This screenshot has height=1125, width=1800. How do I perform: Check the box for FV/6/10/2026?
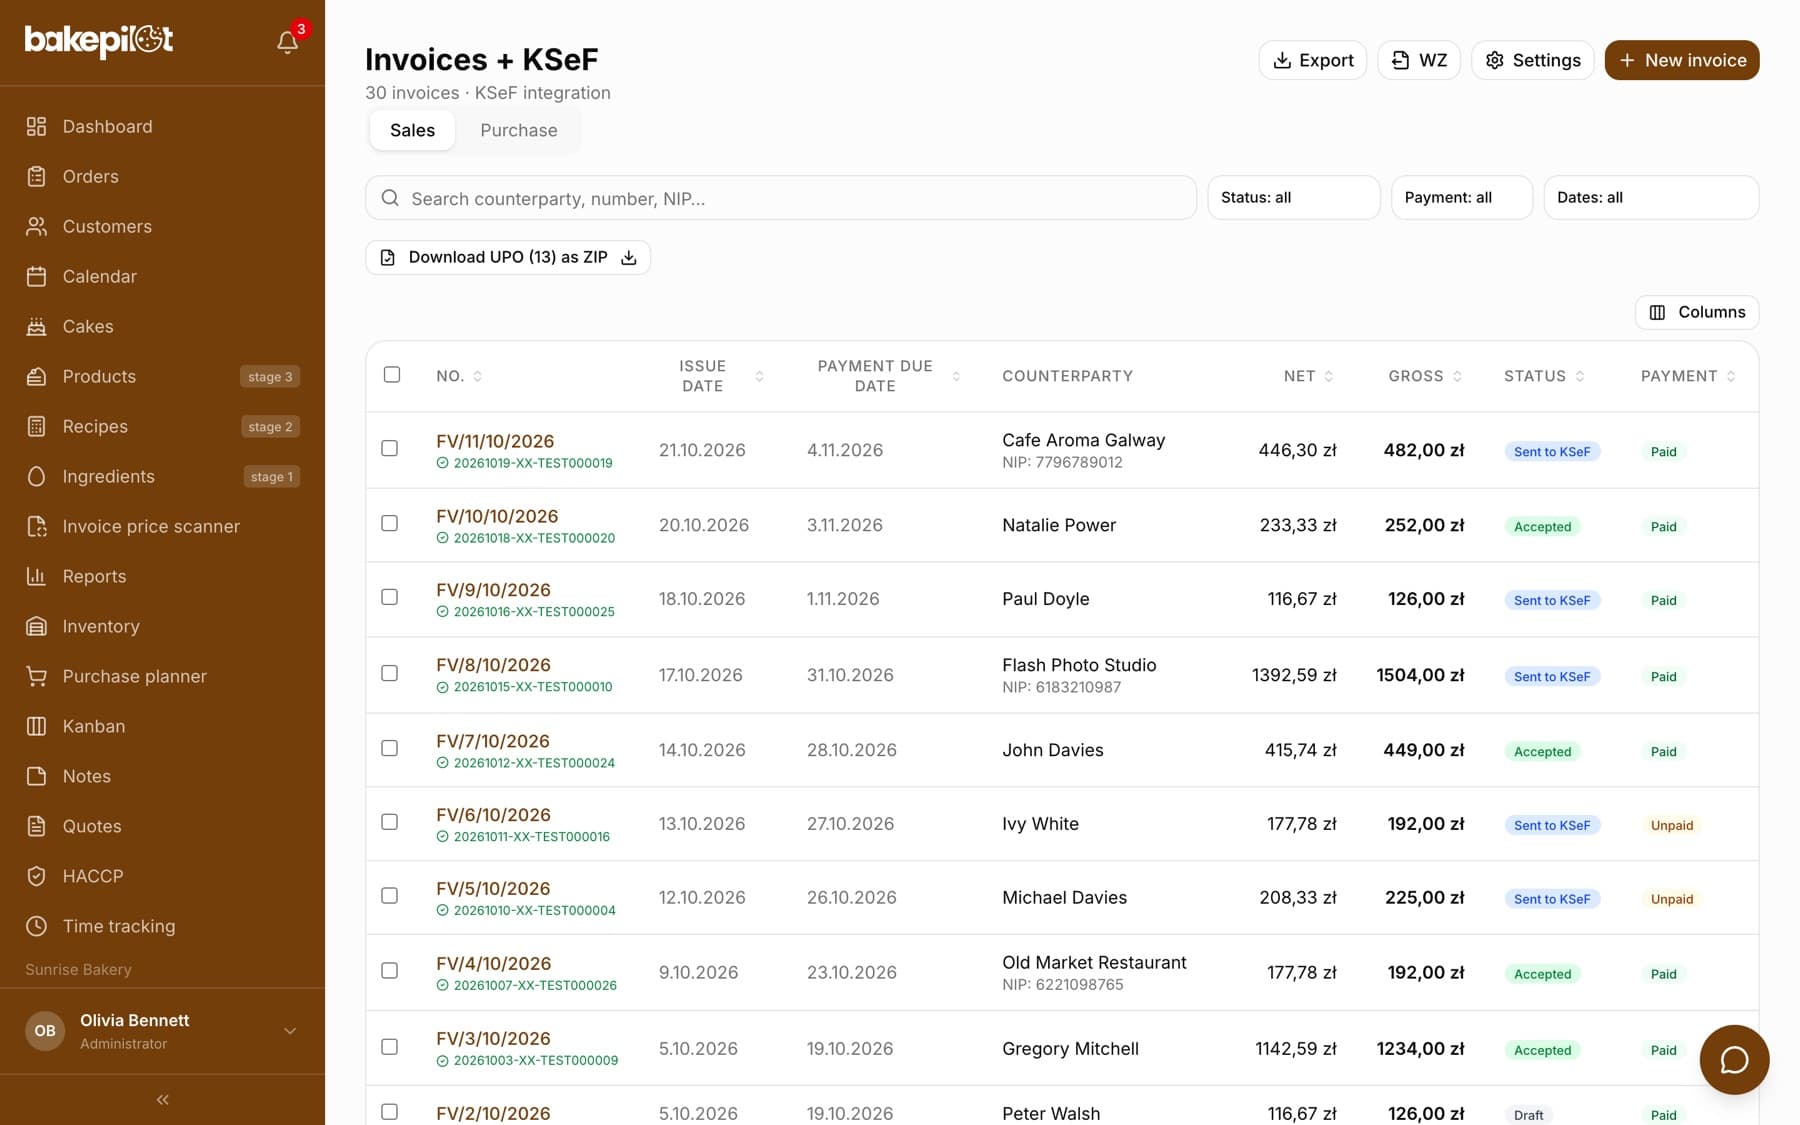[390, 822]
